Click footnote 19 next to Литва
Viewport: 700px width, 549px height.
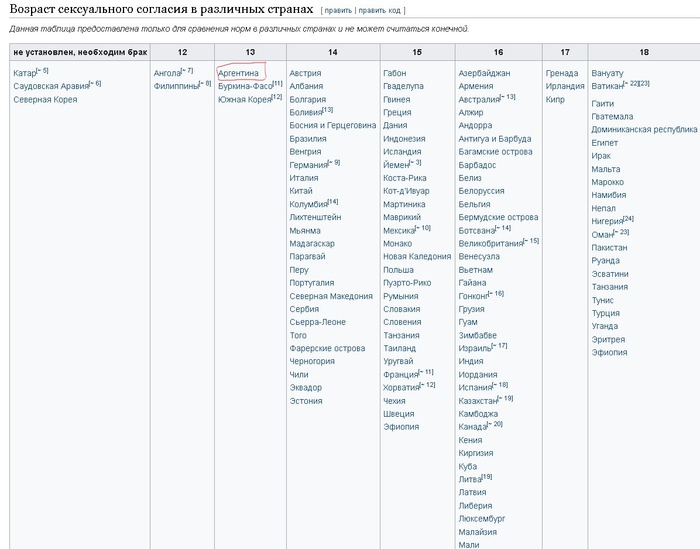[486, 476]
